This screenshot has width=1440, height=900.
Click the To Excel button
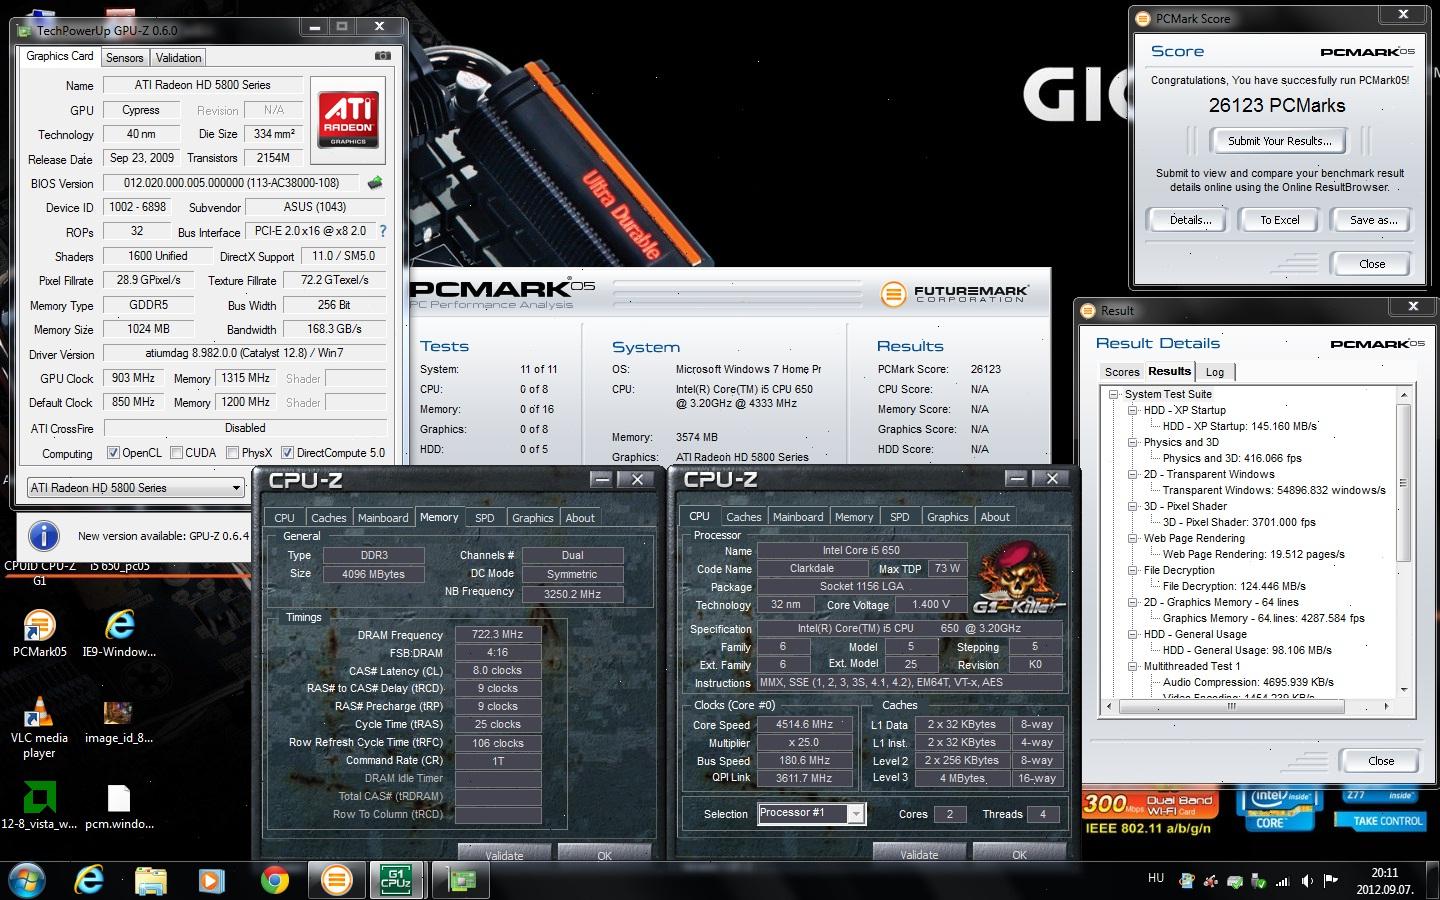coord(1279,220)
